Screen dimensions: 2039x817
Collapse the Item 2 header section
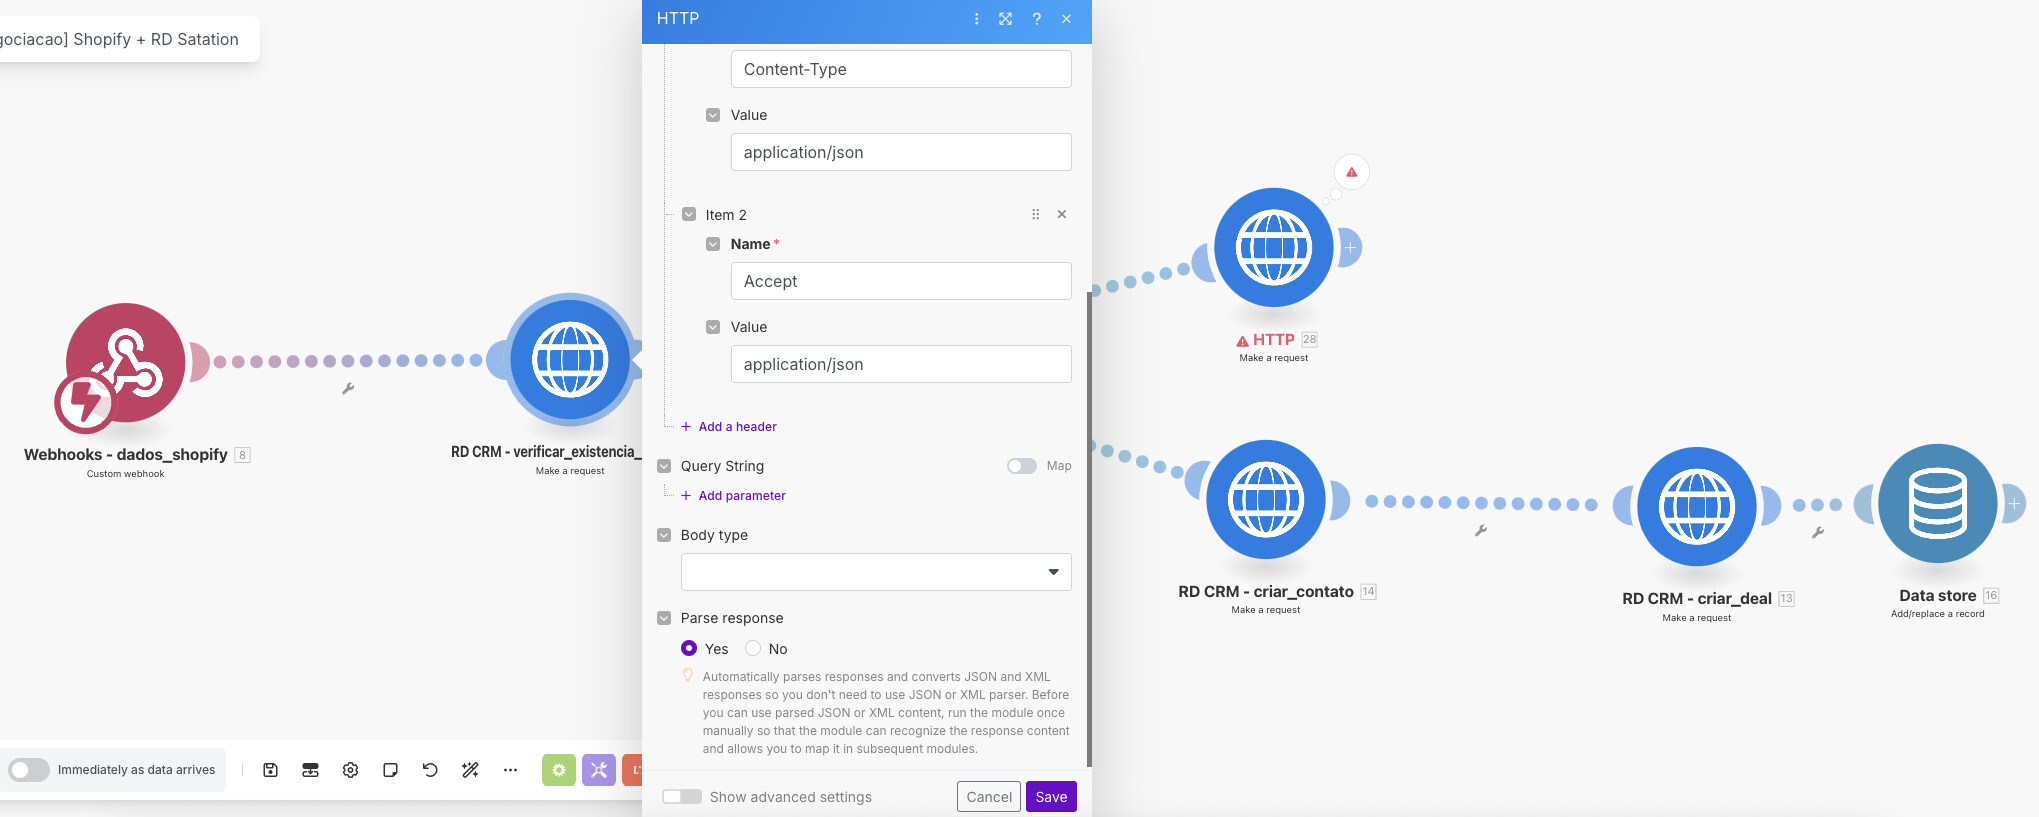click(x=689, y=214)
